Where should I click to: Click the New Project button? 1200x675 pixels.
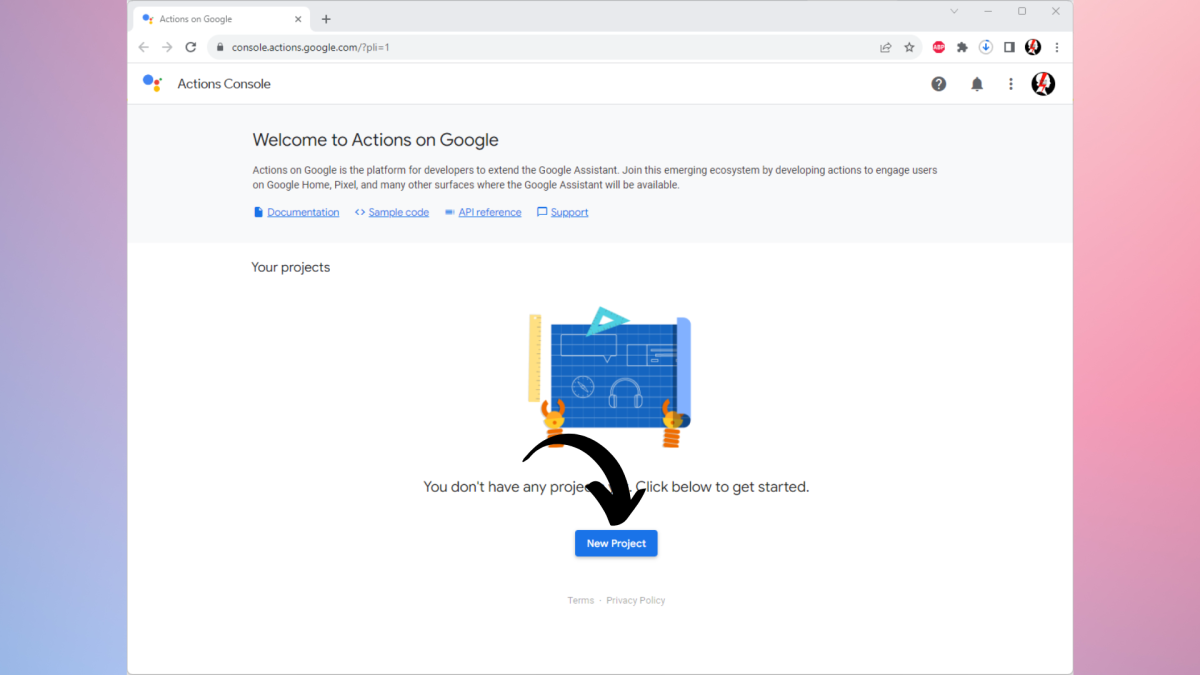pyautogui.click(x=616, y=543)
